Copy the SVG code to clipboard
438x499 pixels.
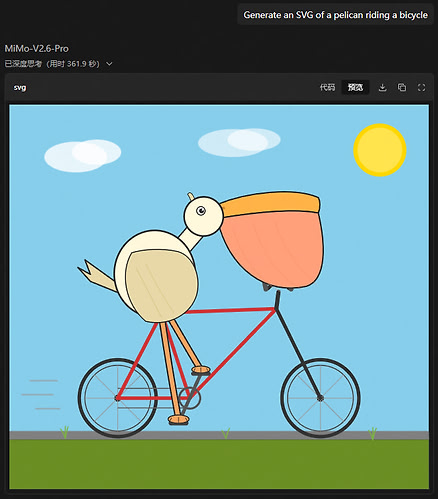[402, 87]
